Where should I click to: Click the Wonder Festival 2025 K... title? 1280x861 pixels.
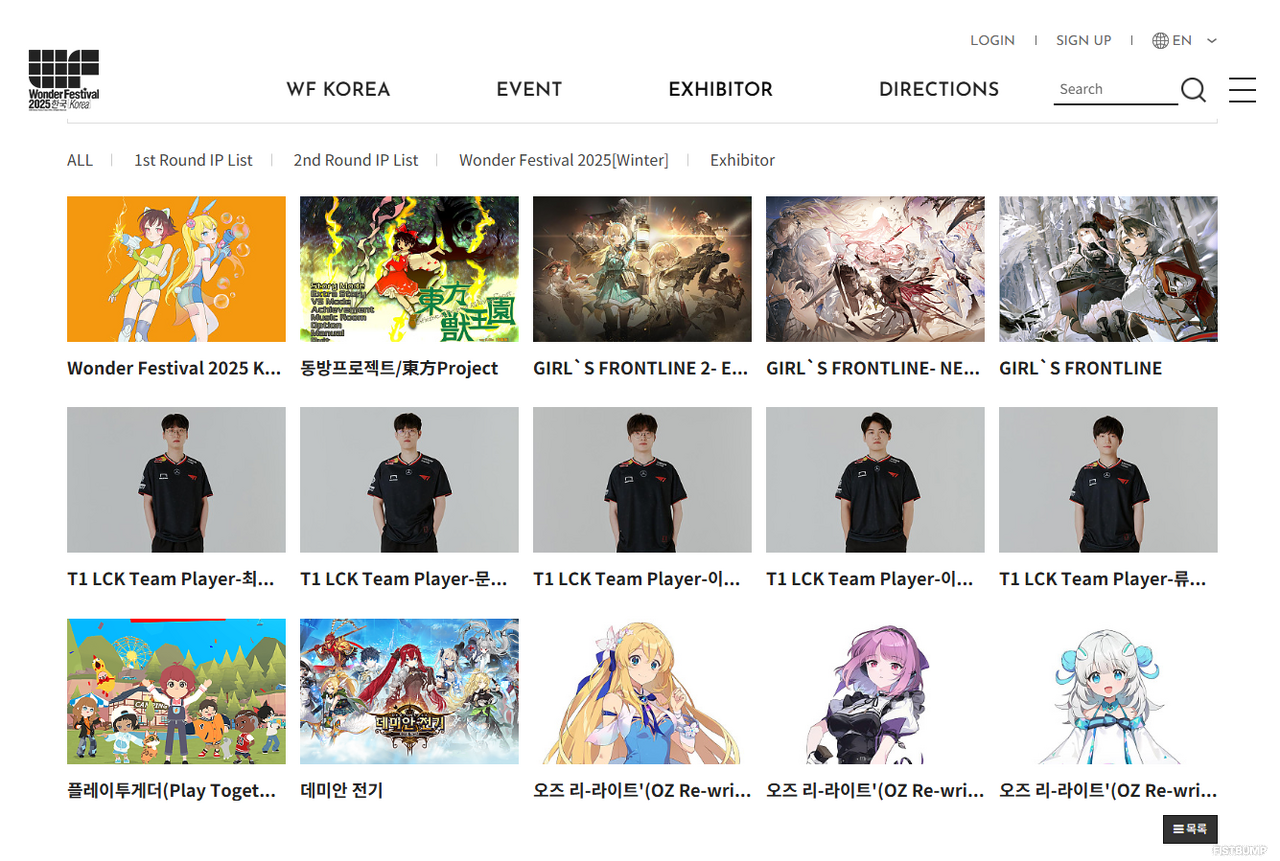point(174,368)
